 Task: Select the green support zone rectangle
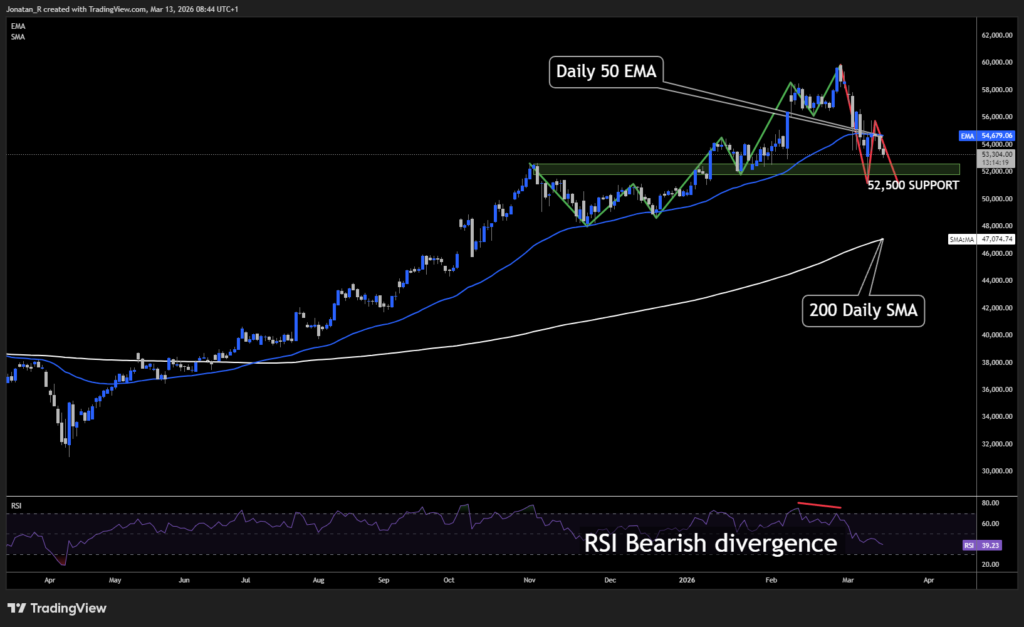(700, 169)
